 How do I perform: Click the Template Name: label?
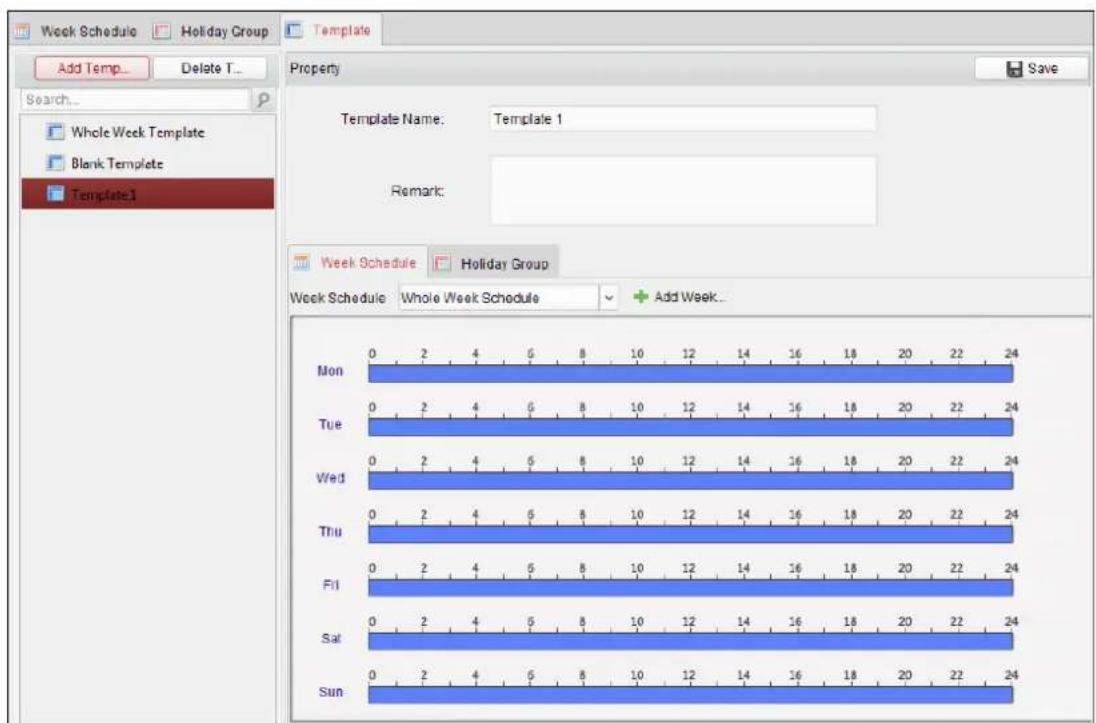point(392,119)
